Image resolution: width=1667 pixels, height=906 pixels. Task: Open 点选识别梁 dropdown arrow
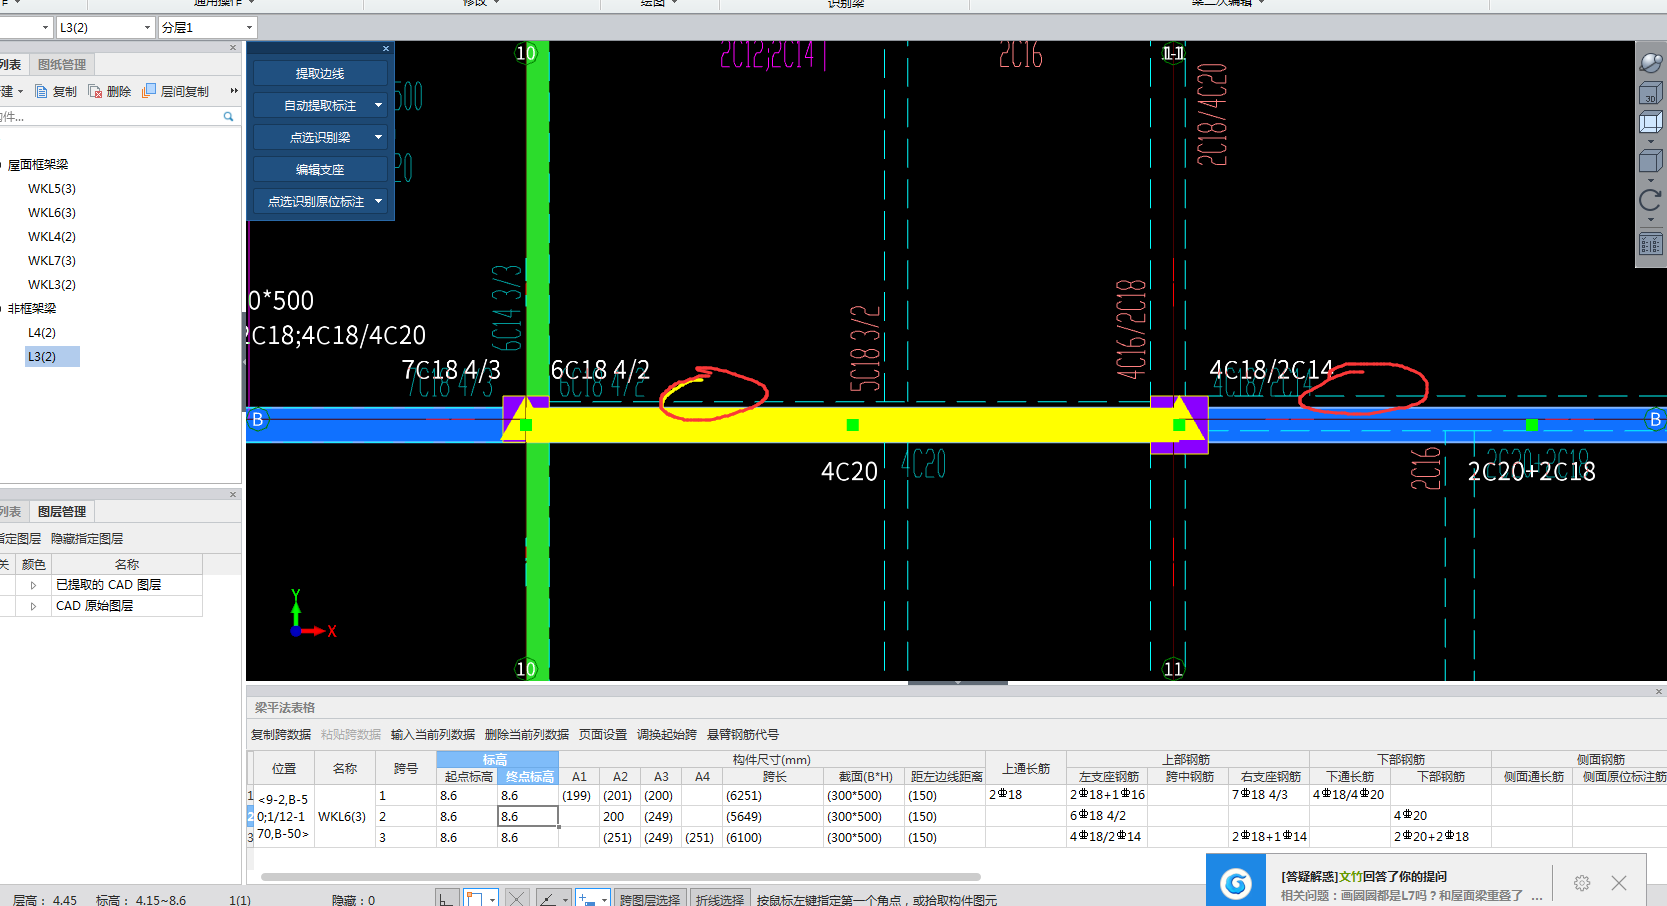click(378, 137)
